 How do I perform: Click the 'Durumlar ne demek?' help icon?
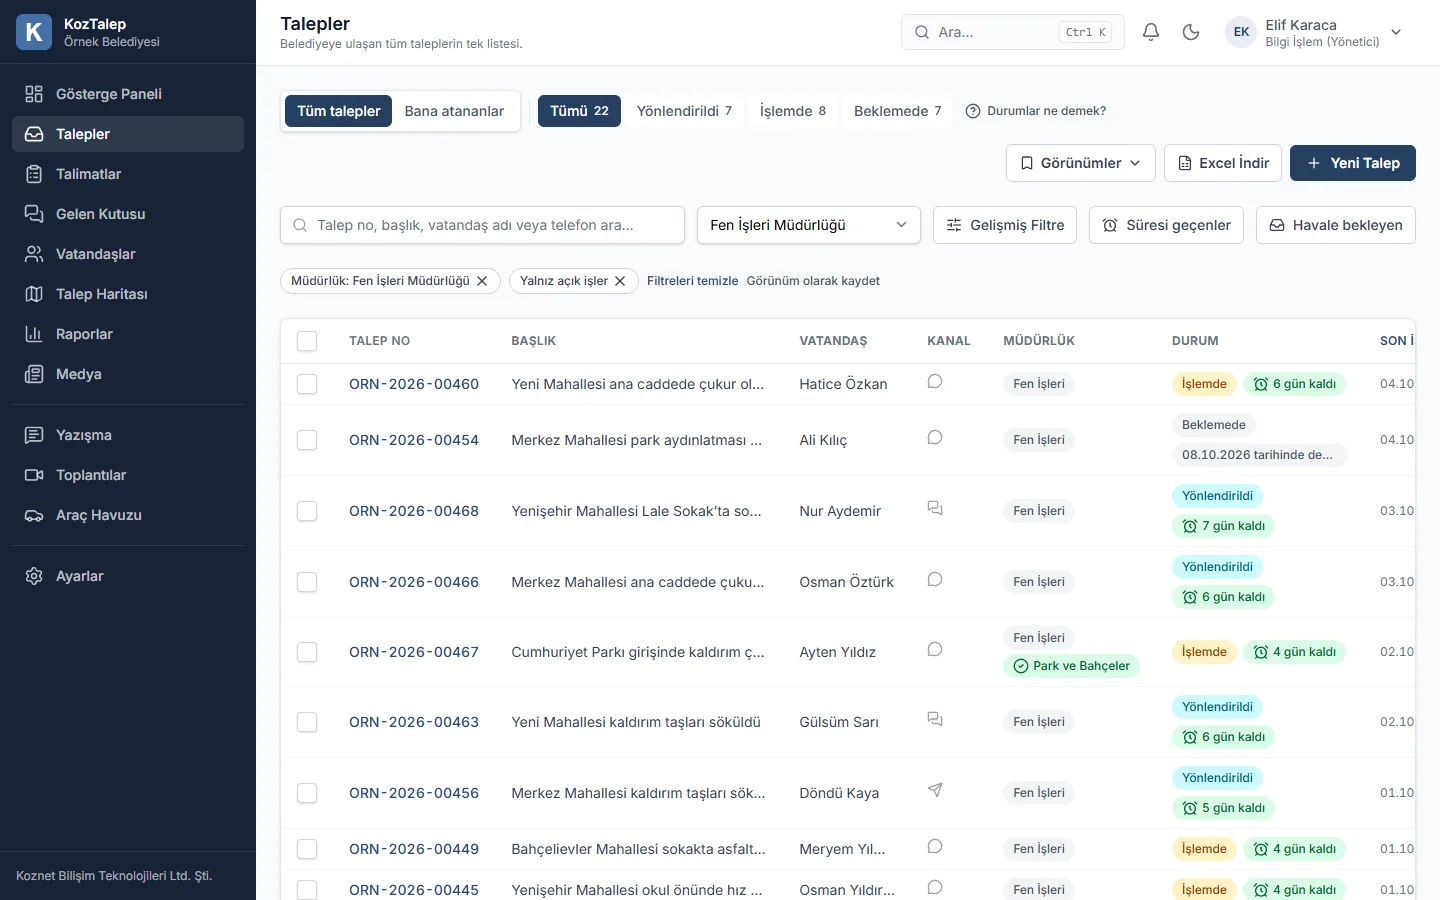tap(973, 111)
